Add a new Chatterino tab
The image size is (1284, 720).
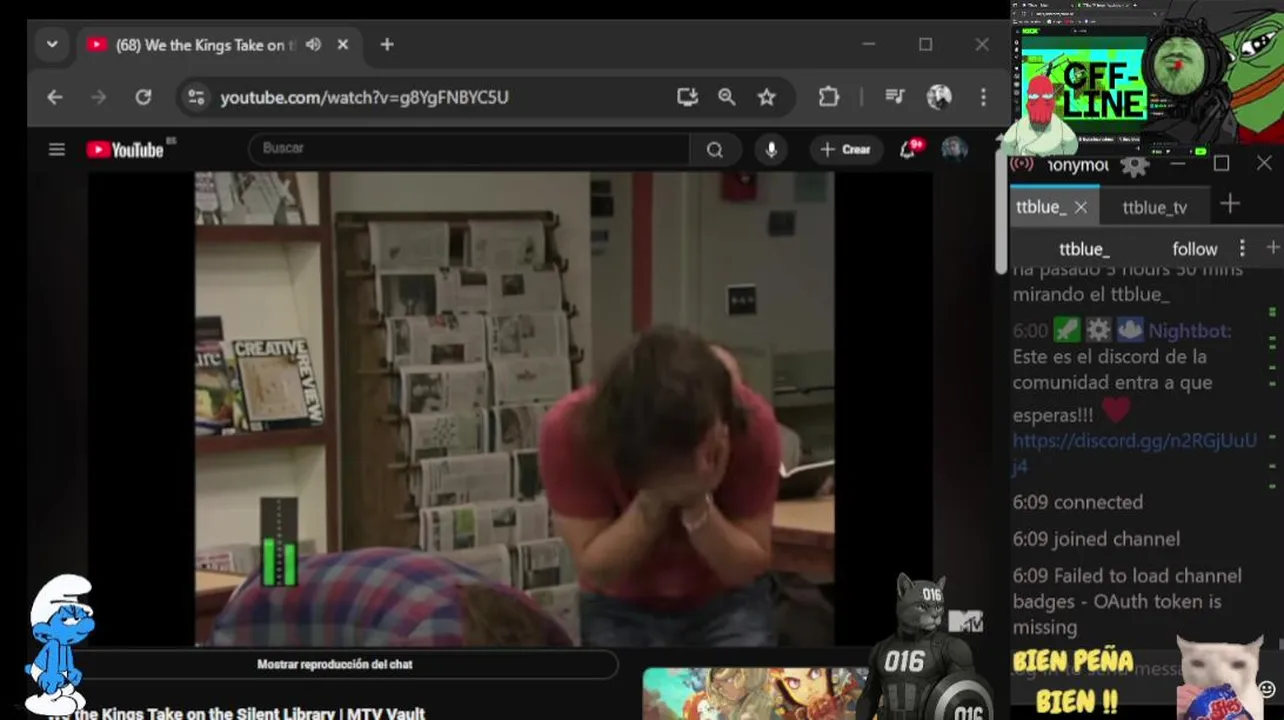point(1230,204)
